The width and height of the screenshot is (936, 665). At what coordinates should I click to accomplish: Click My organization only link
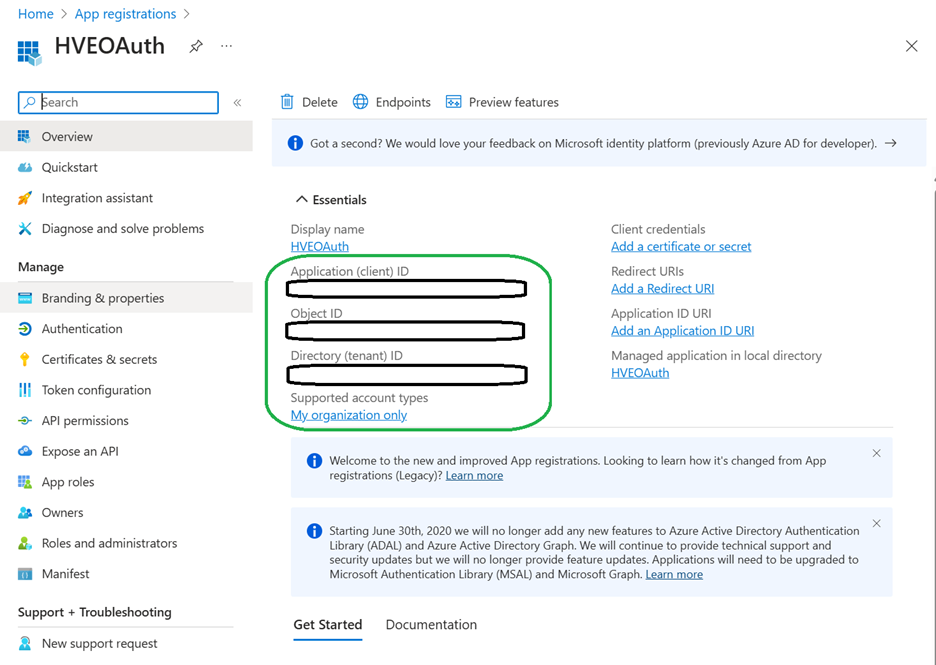coord(349,415)
